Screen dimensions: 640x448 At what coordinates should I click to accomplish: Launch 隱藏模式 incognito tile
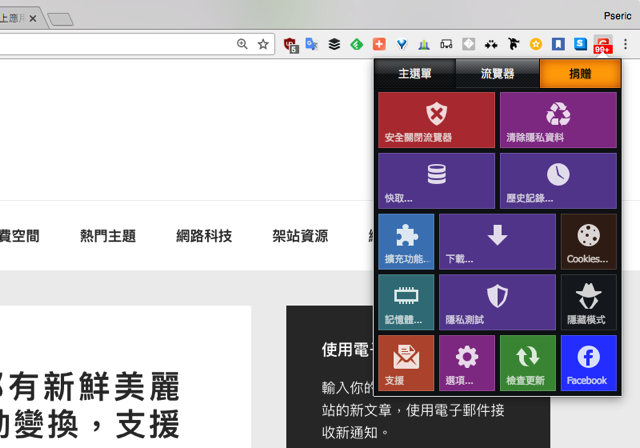tap(588, 302)
